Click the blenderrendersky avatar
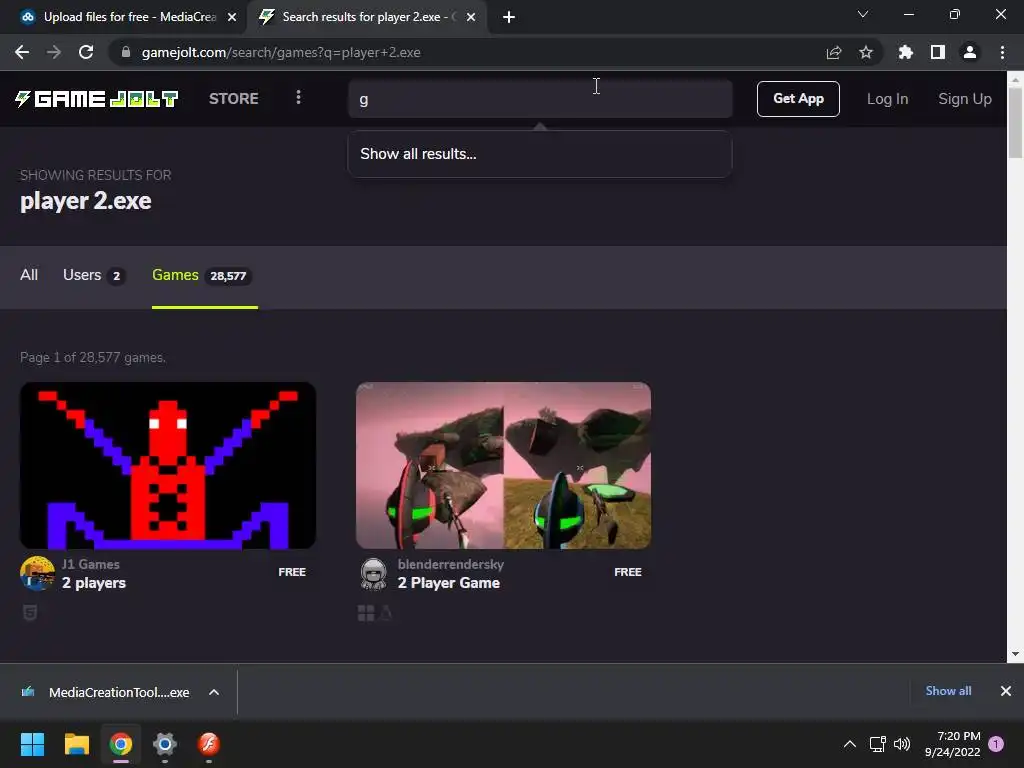 click(374, 573)
